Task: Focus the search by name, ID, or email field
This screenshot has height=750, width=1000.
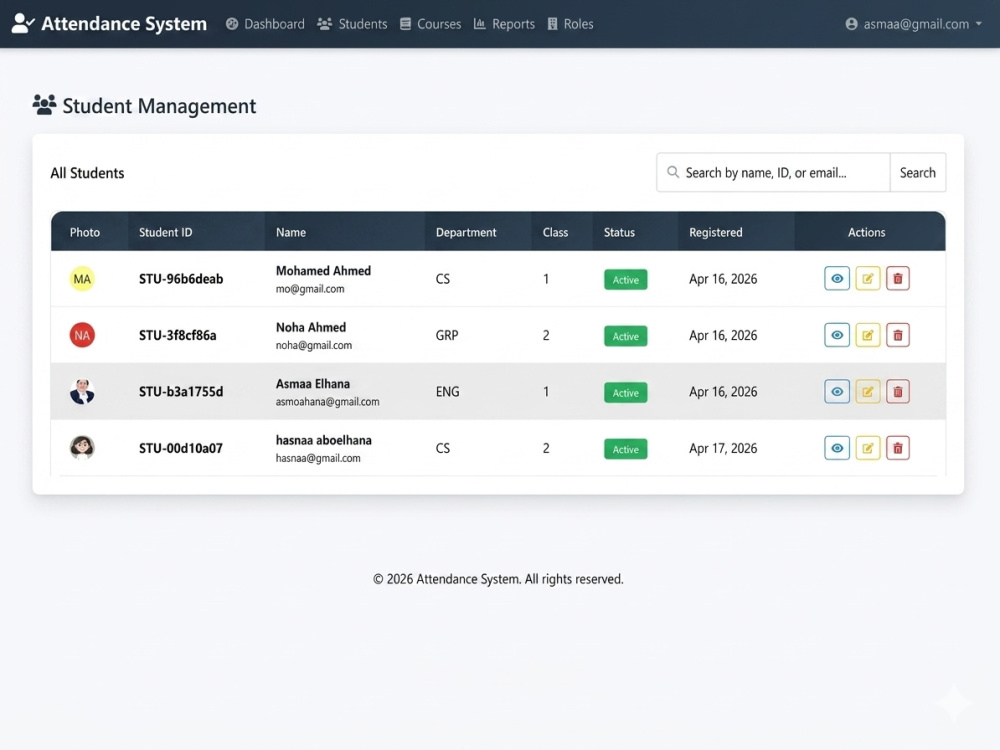Action: pyautogui.click(x=773, y=172)
